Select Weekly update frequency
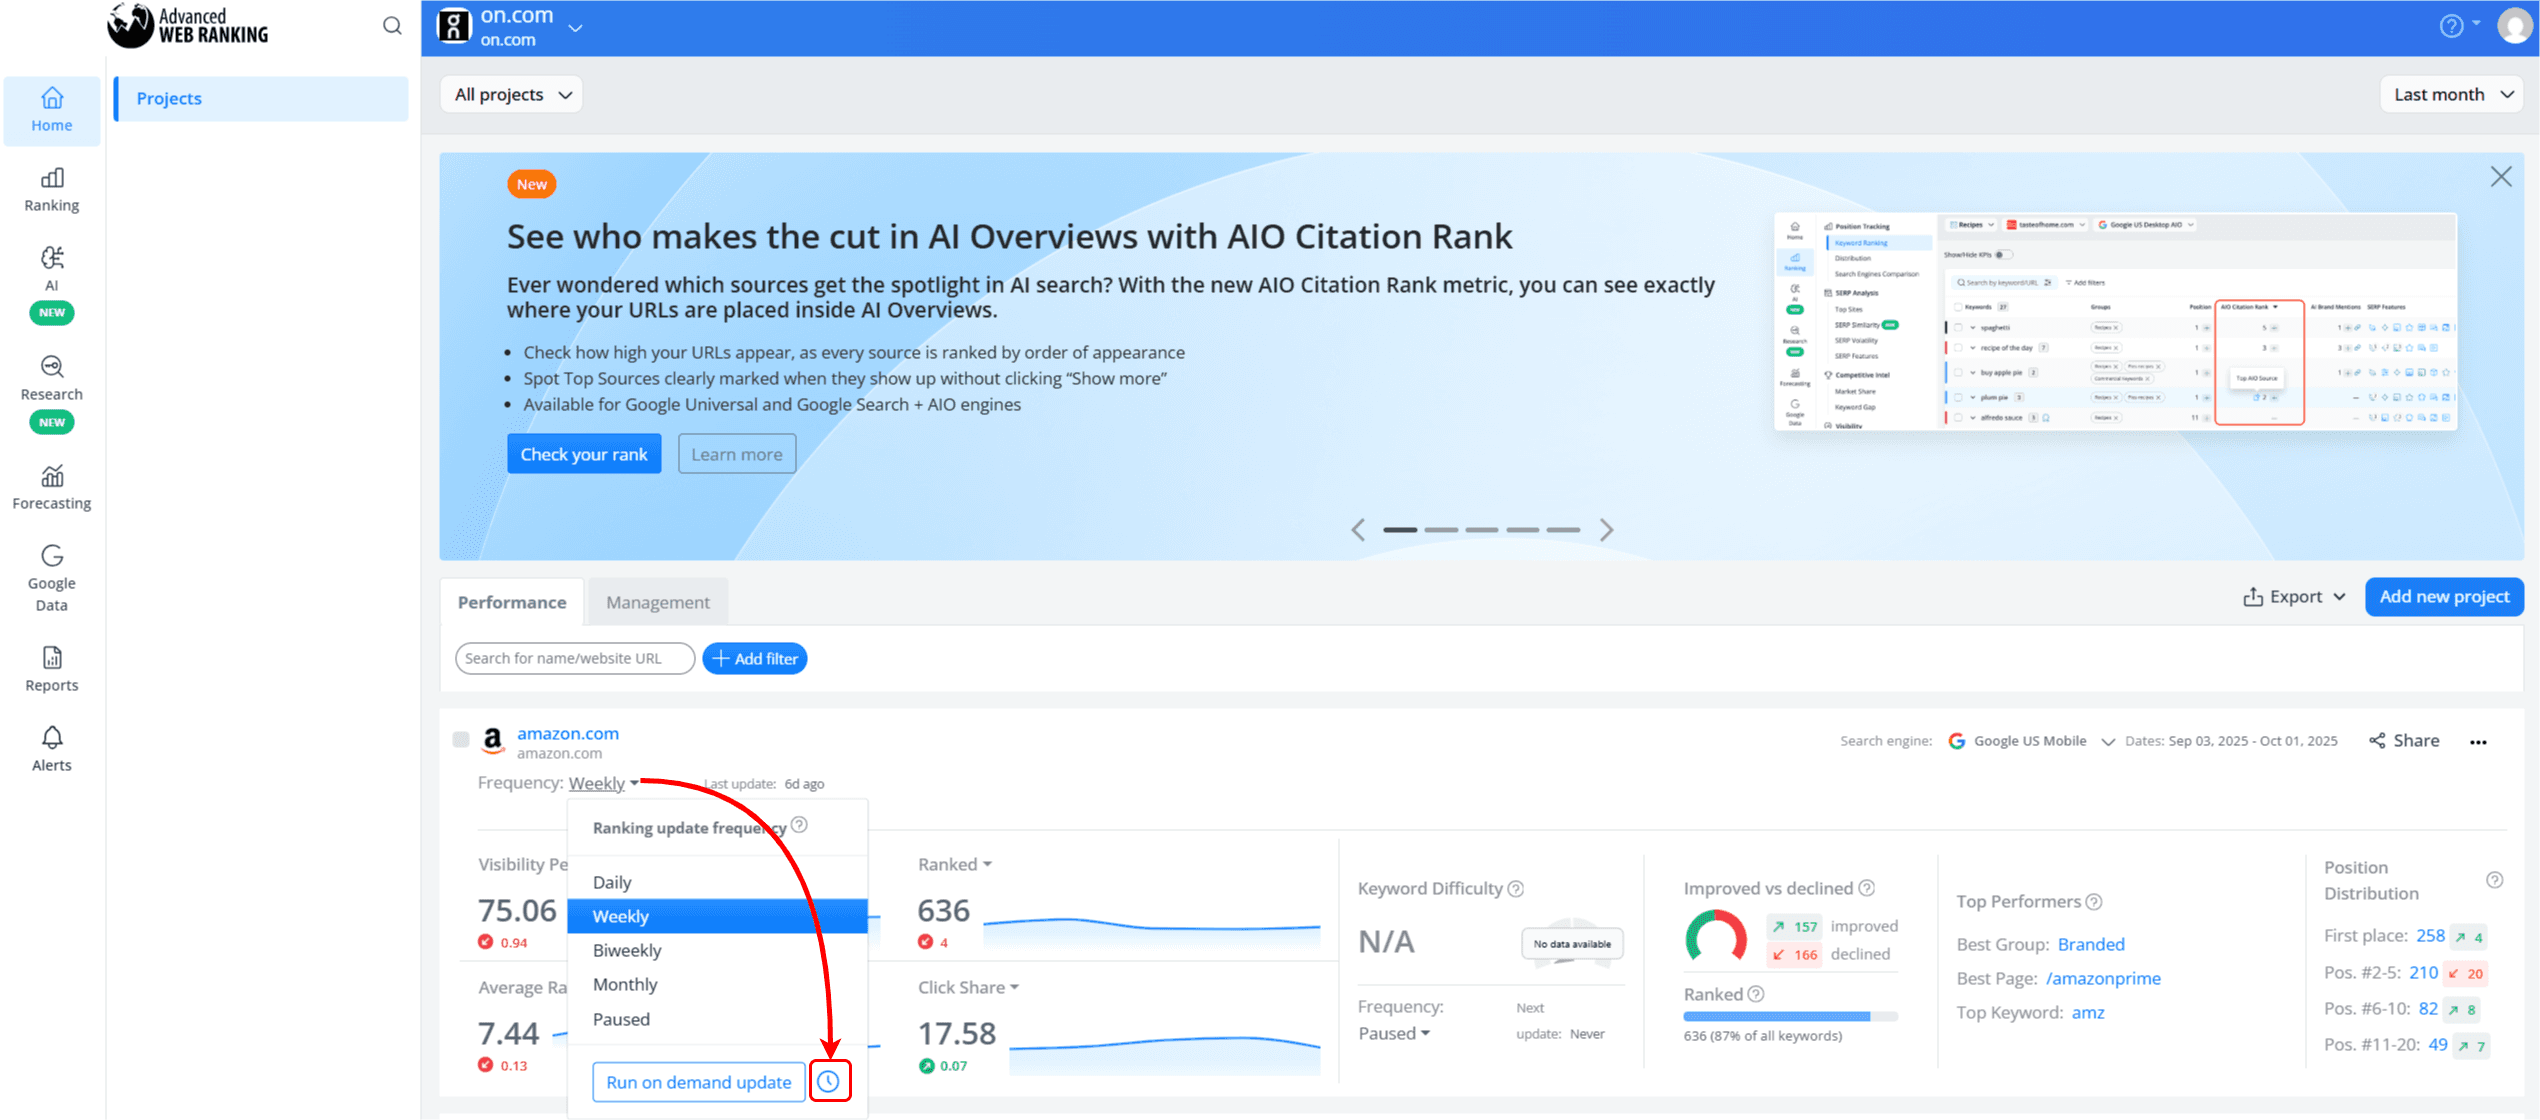The height and width of the screenshot is (1120, 2540). tap(717, 916)
